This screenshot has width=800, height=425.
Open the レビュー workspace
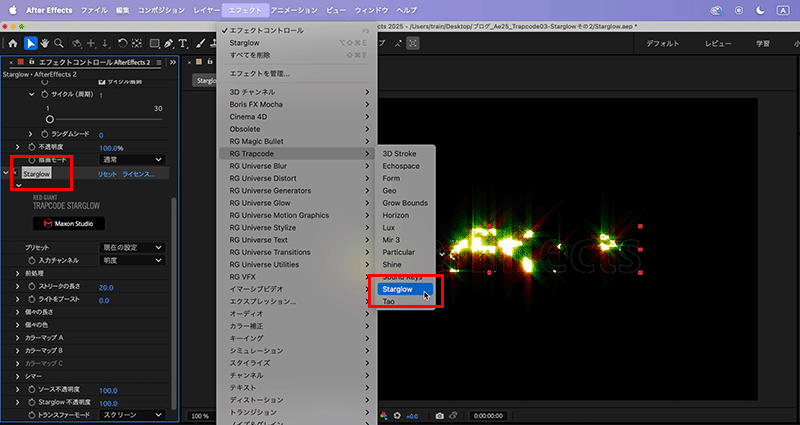pos(718,43)
